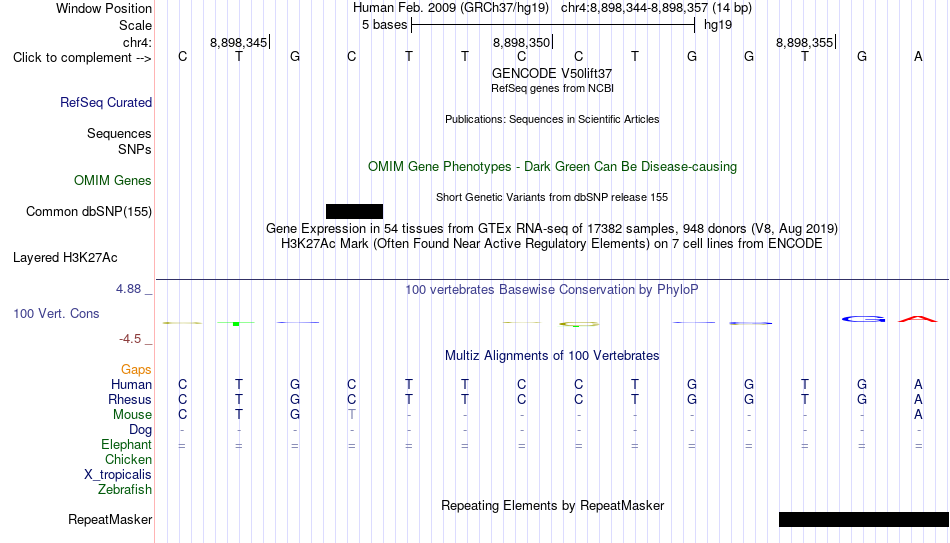Image resolution: width=950 pixels, height=543 pixels.
Task: Click the Zebrafish species label
Action: click(125, 489)
